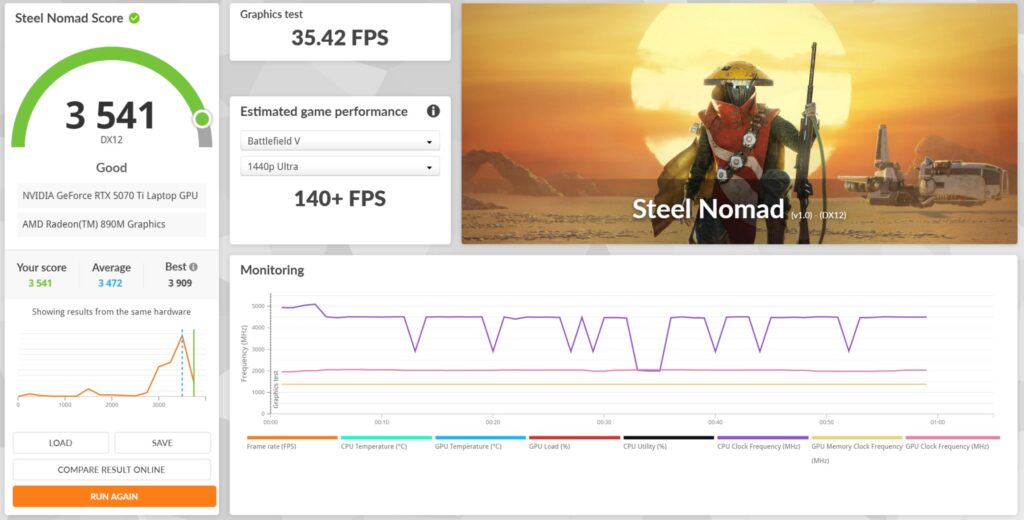Click the green verified checkmark beside Steel Nomad Score
Image resolution: width=1024 pixels, height=520 pixels.
pyautogui.click(x=134, y=18)
